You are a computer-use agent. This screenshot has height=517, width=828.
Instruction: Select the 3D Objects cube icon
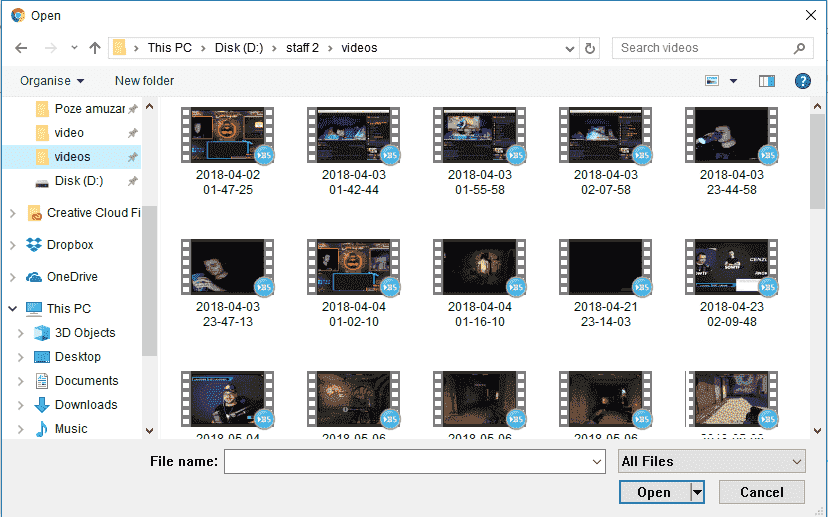[x=42, y=333]
